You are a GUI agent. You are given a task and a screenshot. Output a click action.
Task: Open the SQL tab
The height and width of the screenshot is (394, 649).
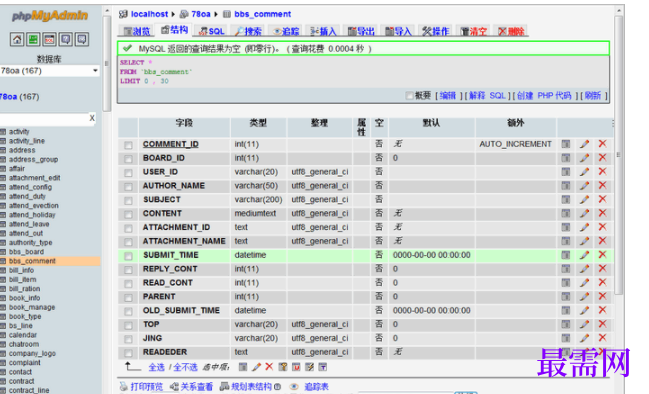click(x=212, y=31)
